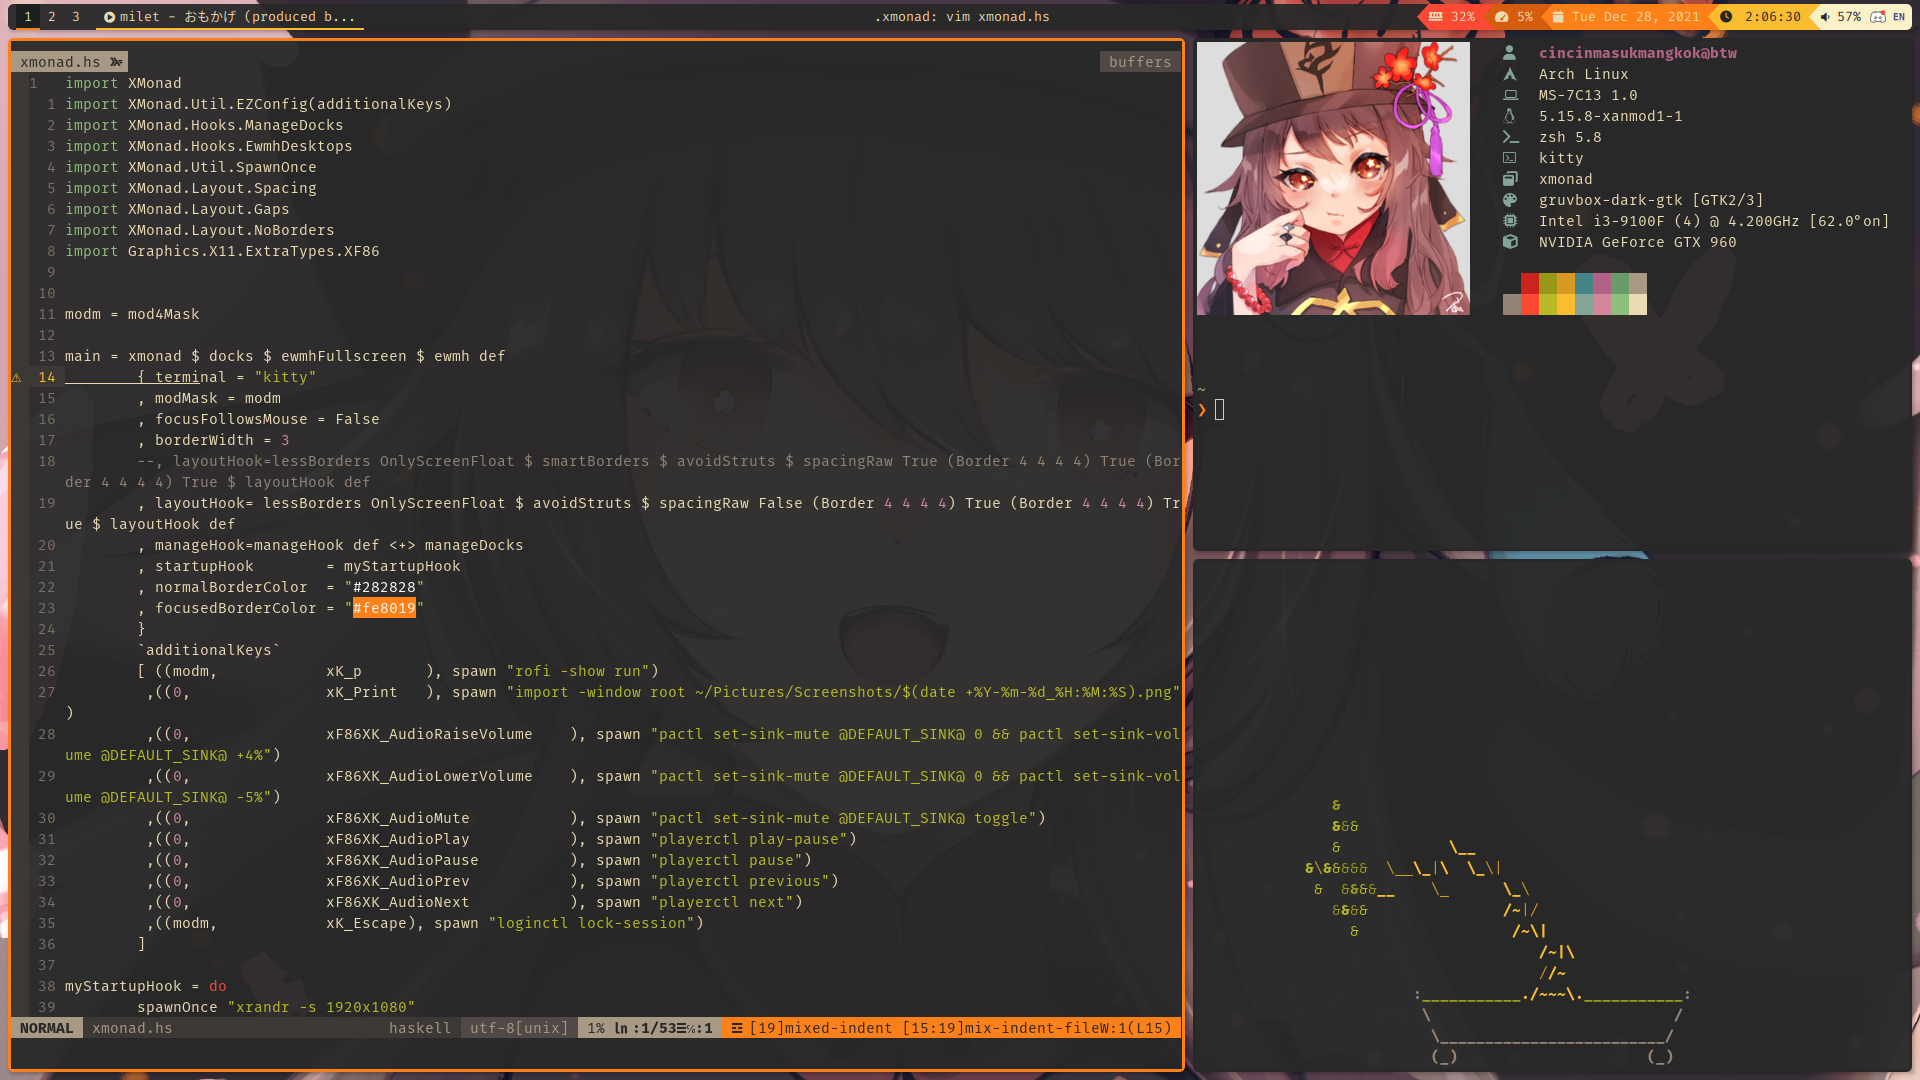Click the clock icon in bar
The image size is (1920, 1080).
[1726, 17]
